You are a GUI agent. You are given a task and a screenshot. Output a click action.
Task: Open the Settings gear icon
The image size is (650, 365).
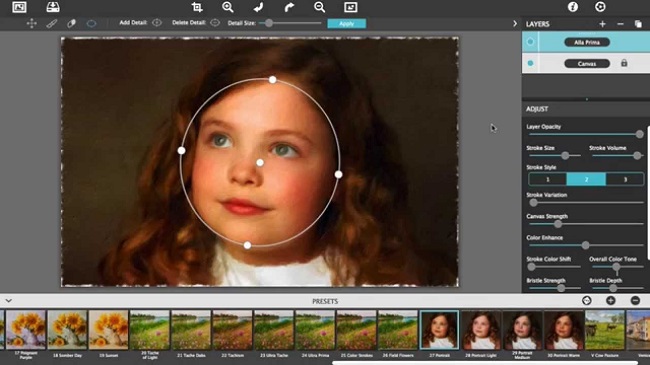click(600, 7)
